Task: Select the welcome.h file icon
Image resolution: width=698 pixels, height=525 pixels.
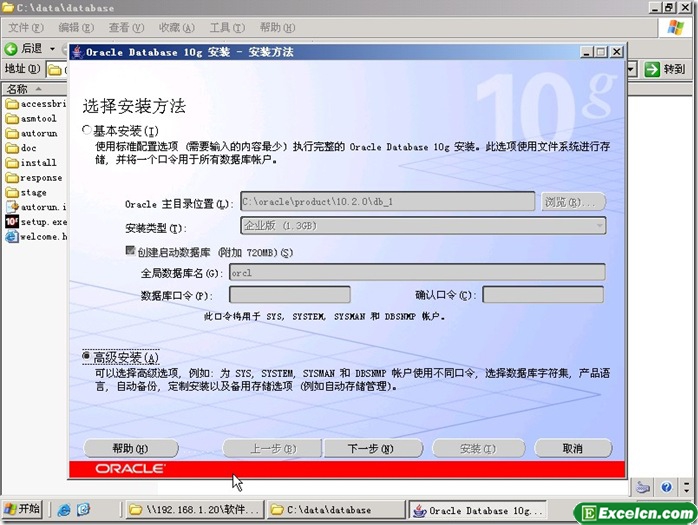Action: 12,236
